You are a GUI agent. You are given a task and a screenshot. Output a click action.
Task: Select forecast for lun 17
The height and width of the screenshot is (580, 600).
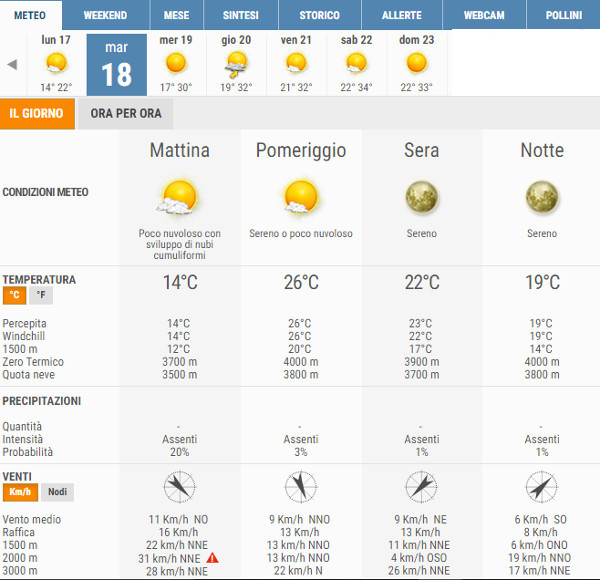56,64
